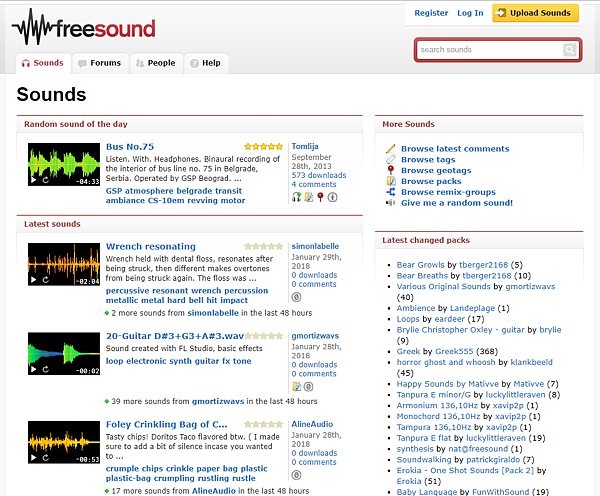Click the pack icon for Bus No.75
The image size is (600, 496).
pyautogui.click(x=309, y=197)
